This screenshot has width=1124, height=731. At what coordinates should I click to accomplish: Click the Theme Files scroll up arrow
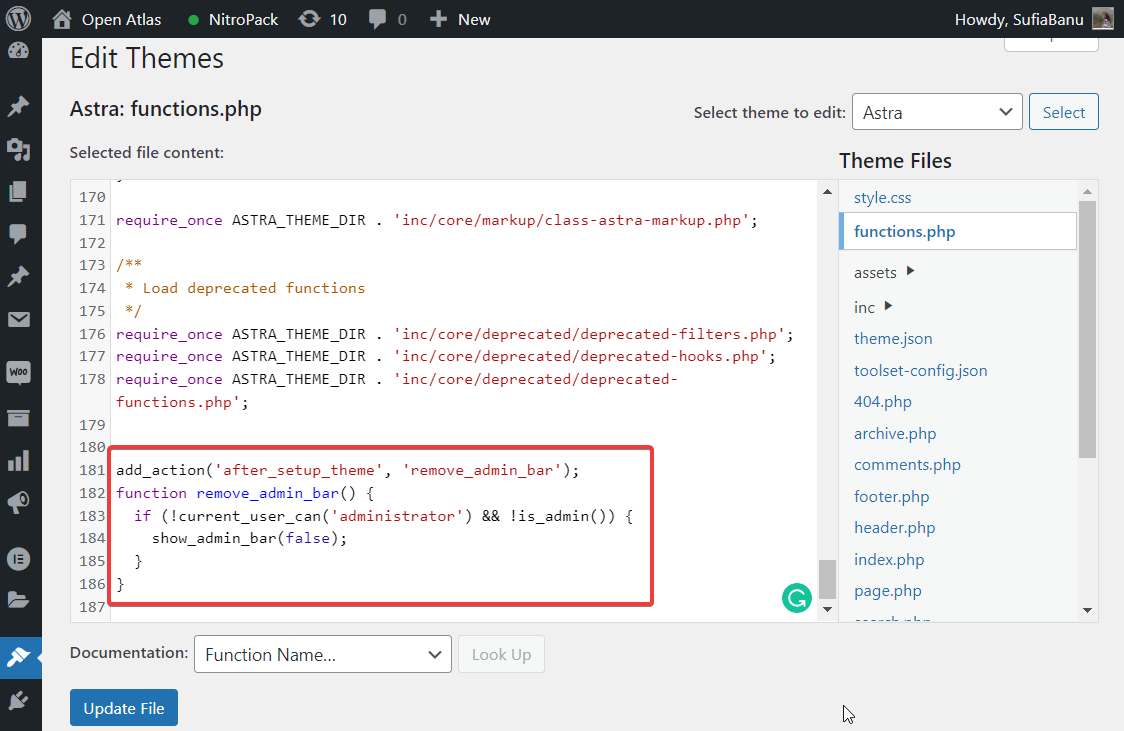1087,191
